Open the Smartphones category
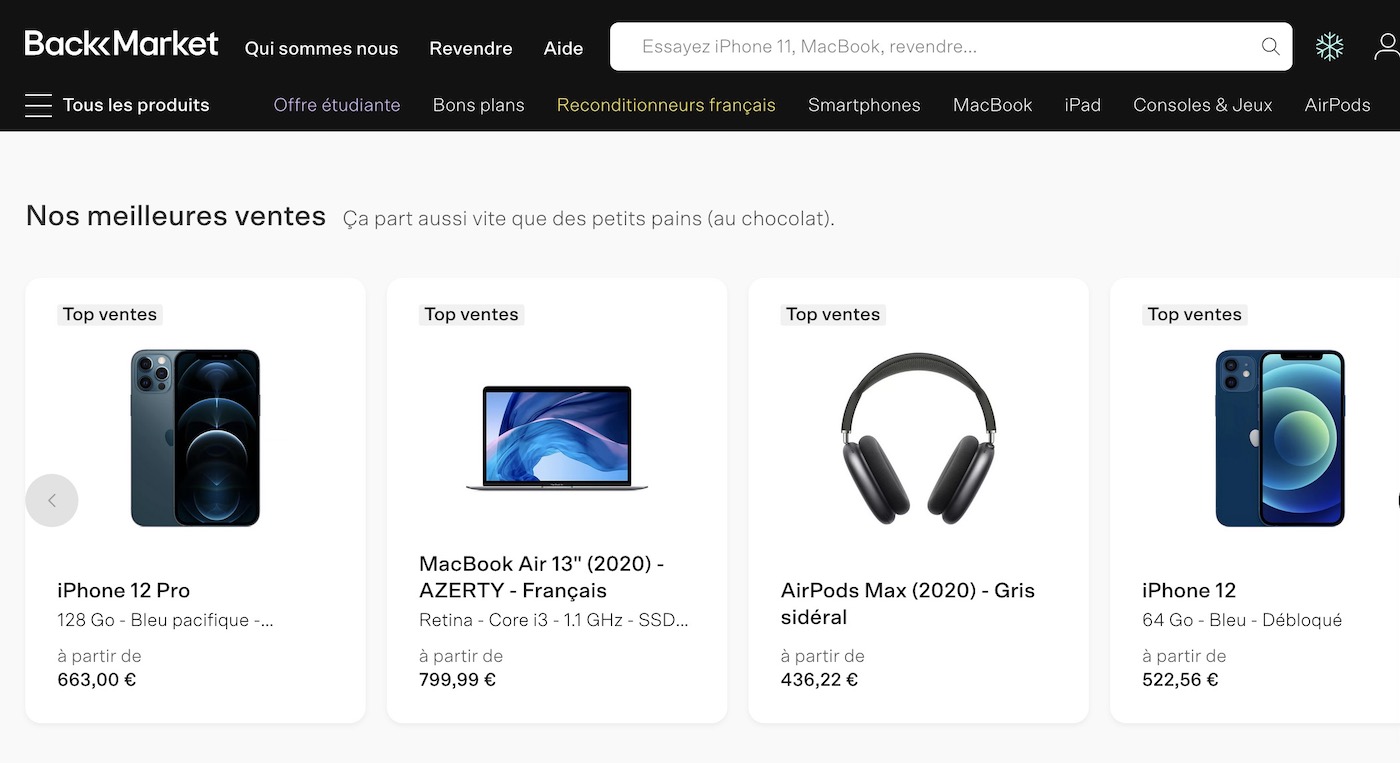The image size is (1400, 763). [864, 104]
